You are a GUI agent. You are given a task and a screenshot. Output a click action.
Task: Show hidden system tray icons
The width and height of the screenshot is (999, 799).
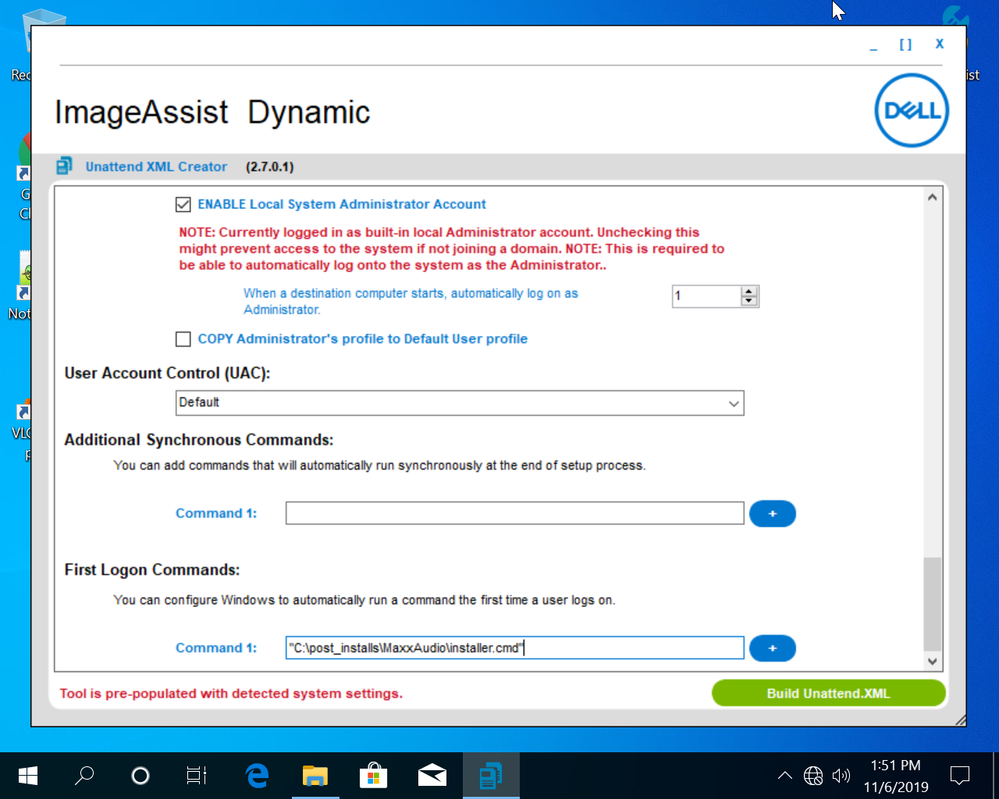(x=785, y=775)
